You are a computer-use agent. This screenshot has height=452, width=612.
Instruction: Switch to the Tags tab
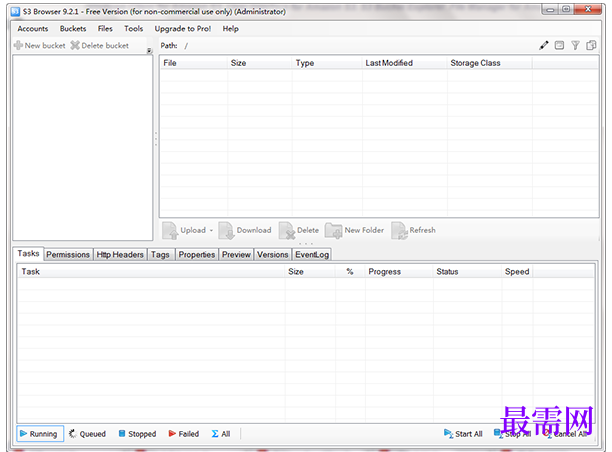160,254
